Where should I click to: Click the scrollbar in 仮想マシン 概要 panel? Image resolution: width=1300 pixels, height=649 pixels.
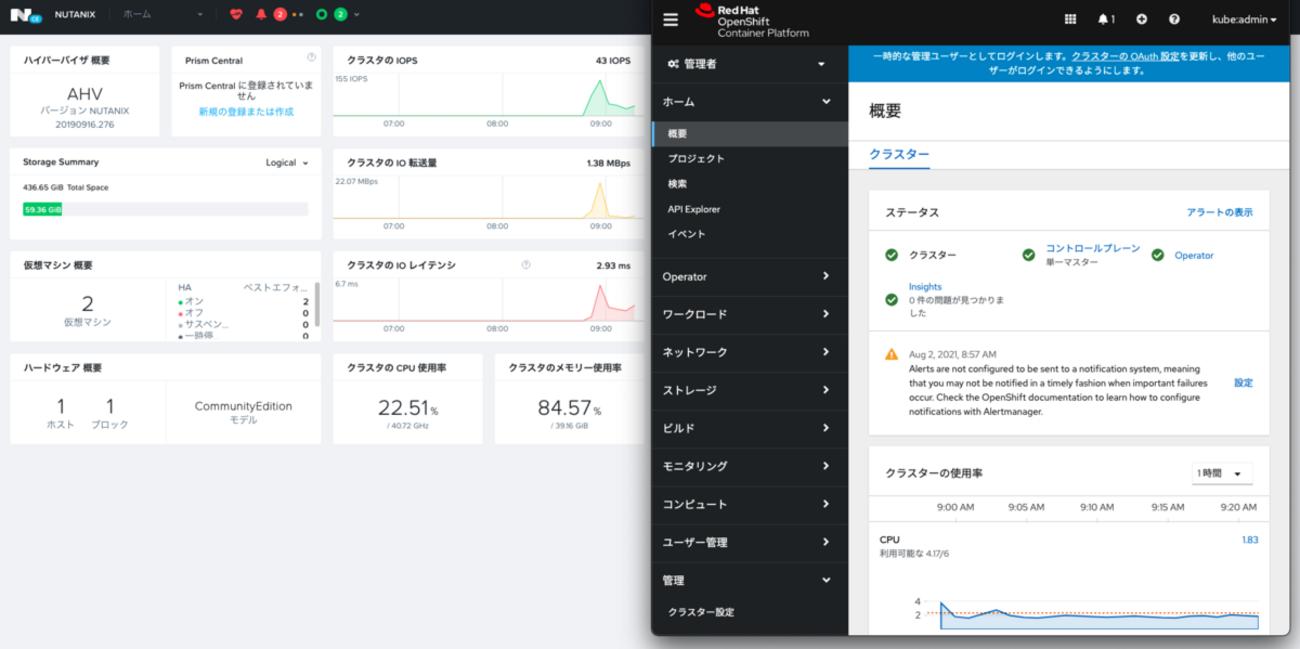point(318,304)
